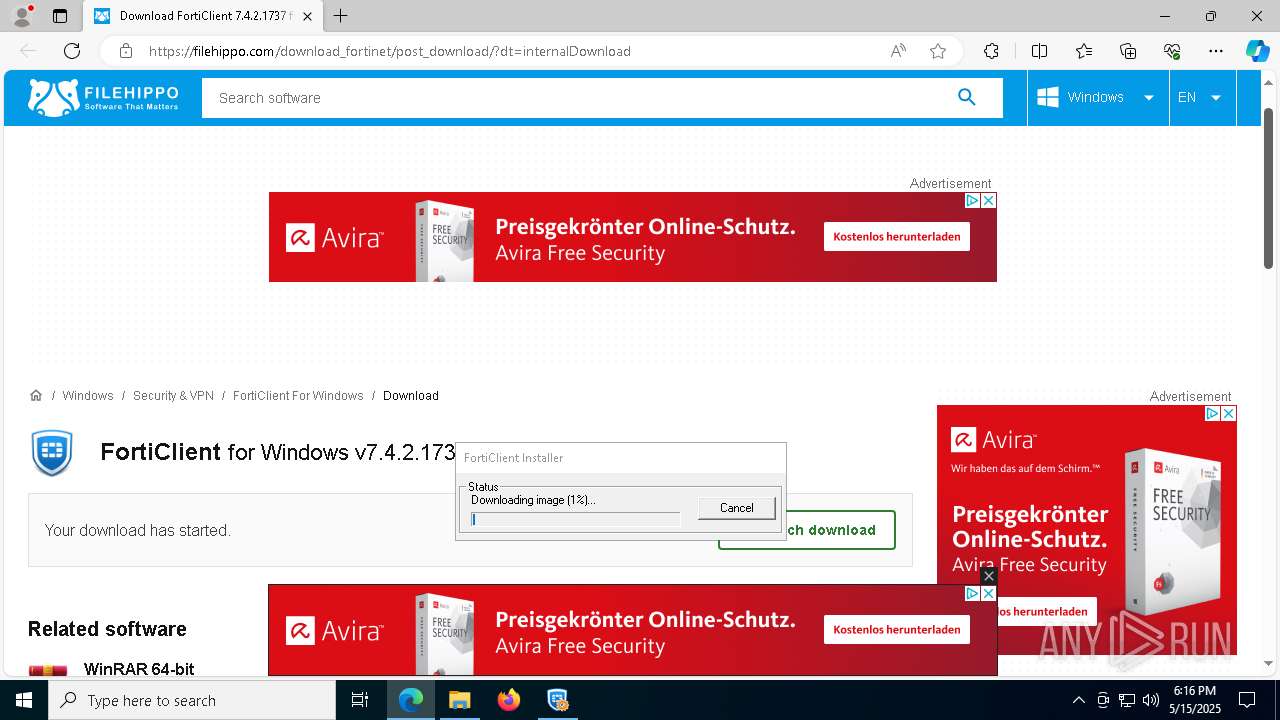Cancel the FortiClient Installer download
The width and height of the screenshot is (1280, 720).
click(737, 508)
